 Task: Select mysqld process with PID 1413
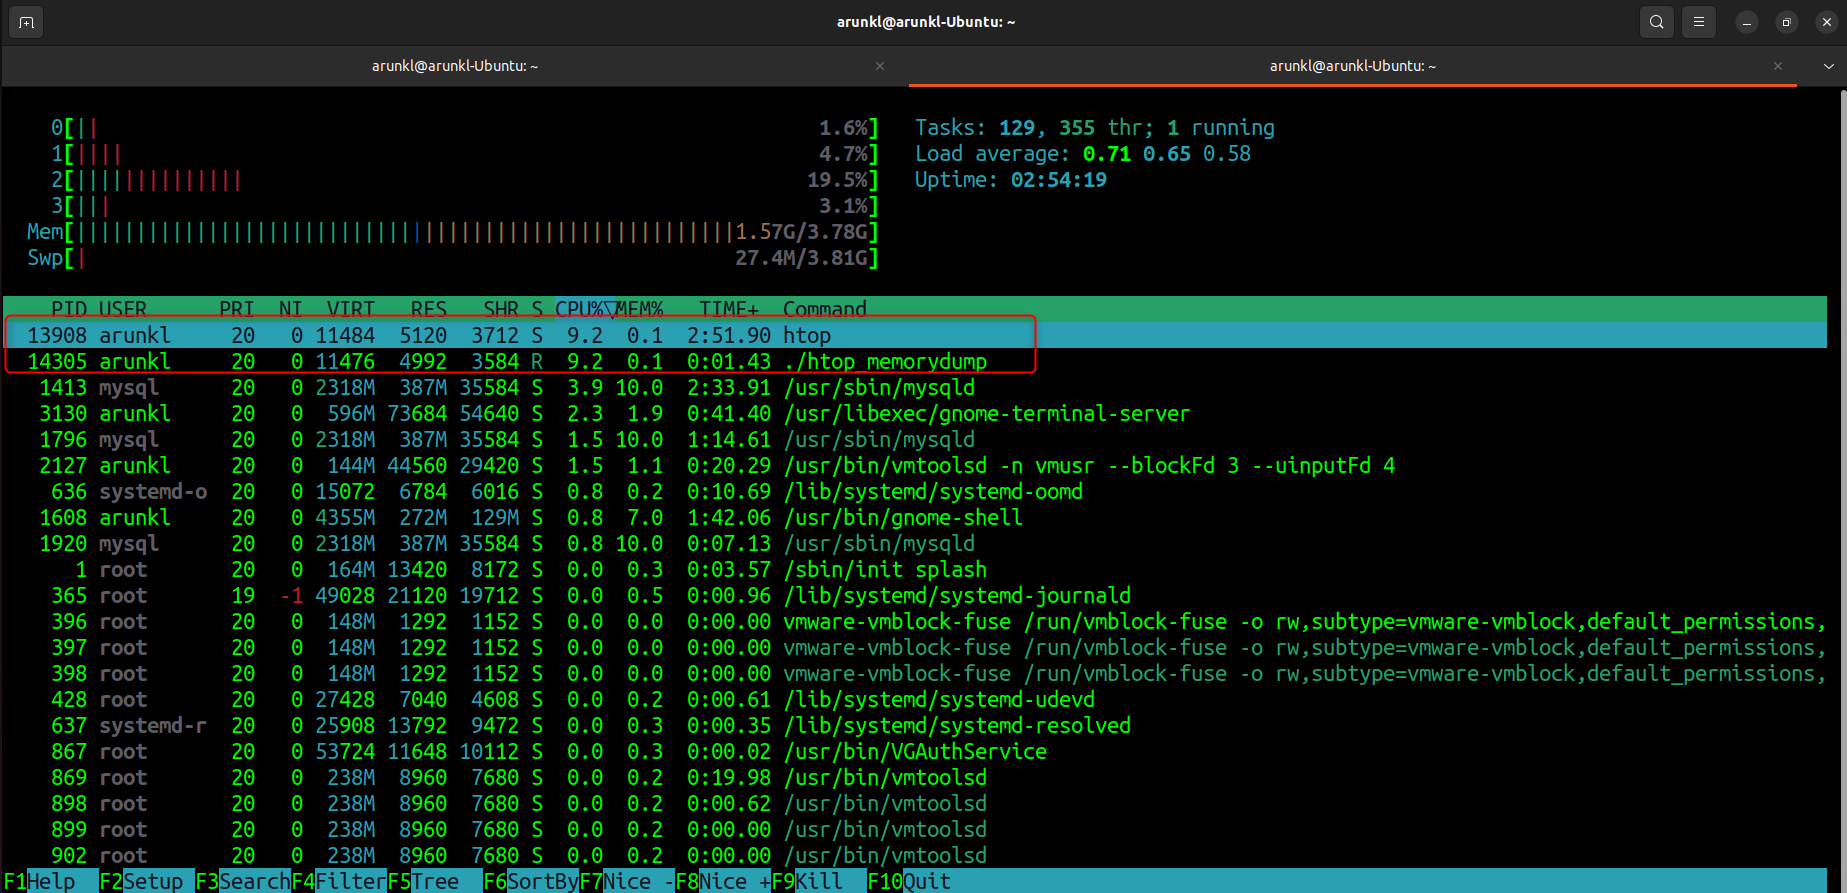coord(915,387)
